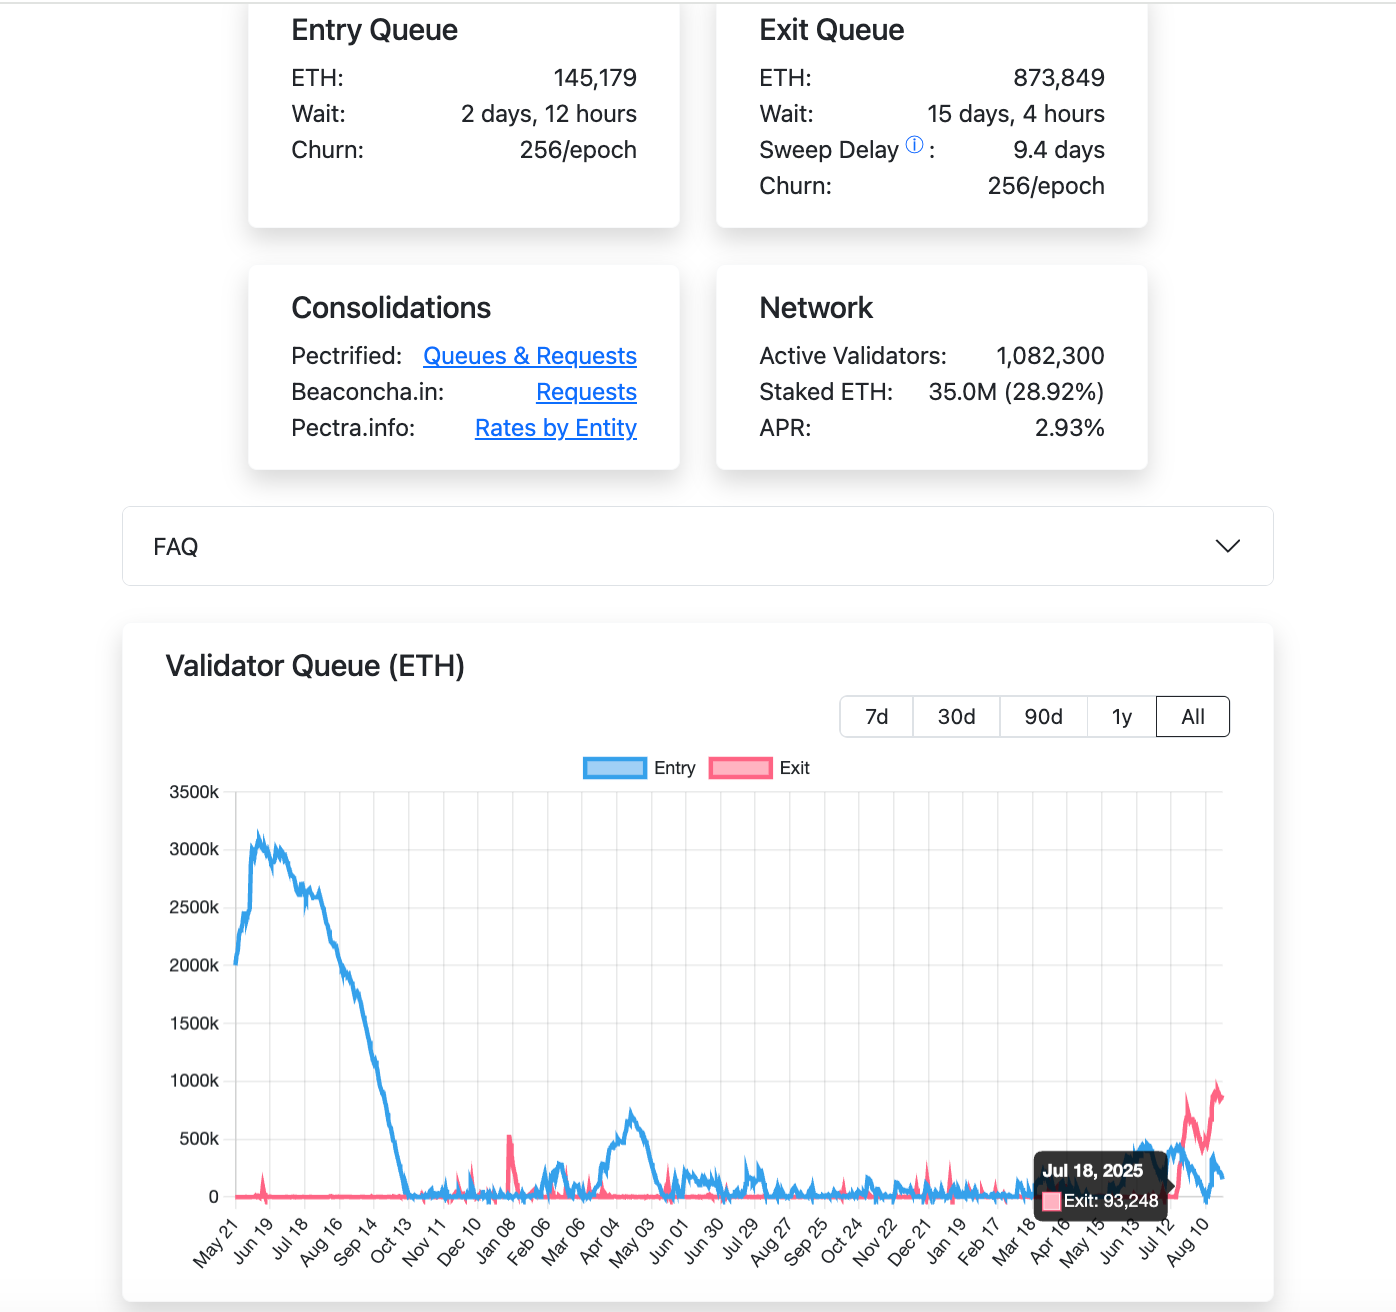Open Rates by Entity on Pectra.info
This screenshot has height=1312, width=1396.
(x=555, y=428)
